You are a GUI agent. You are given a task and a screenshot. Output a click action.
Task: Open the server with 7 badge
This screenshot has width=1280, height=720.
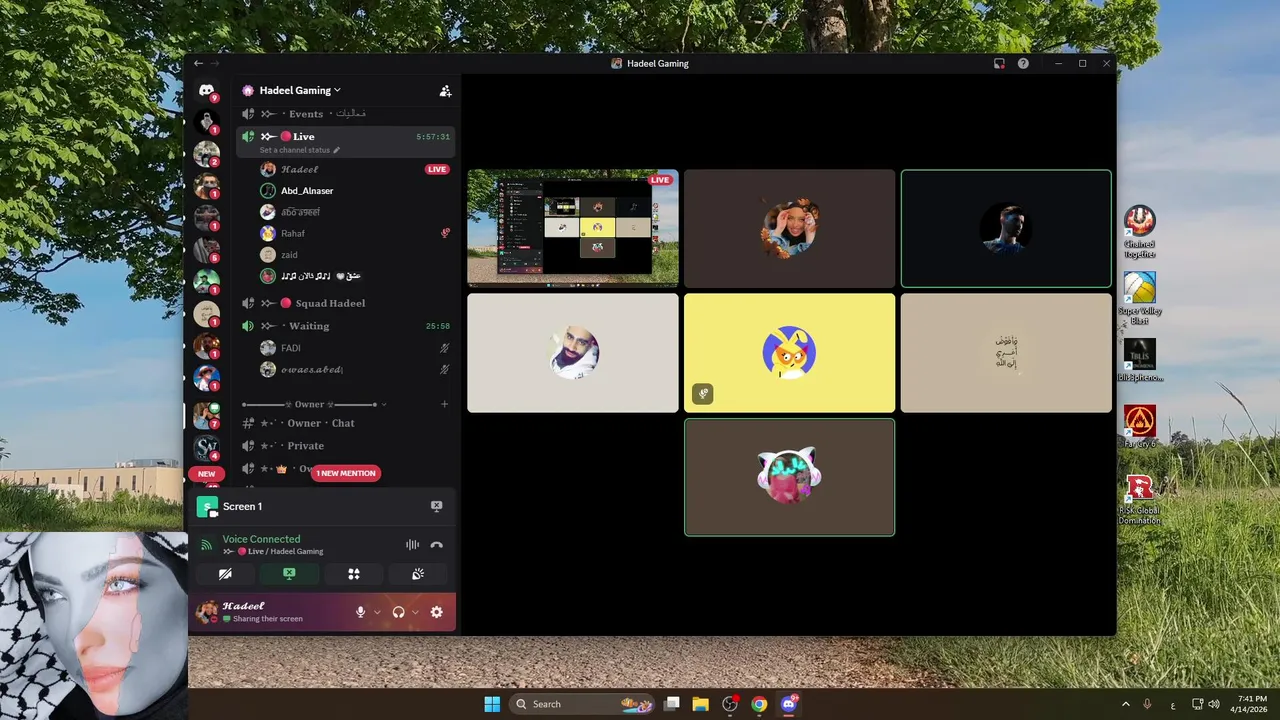pos(206,415)
